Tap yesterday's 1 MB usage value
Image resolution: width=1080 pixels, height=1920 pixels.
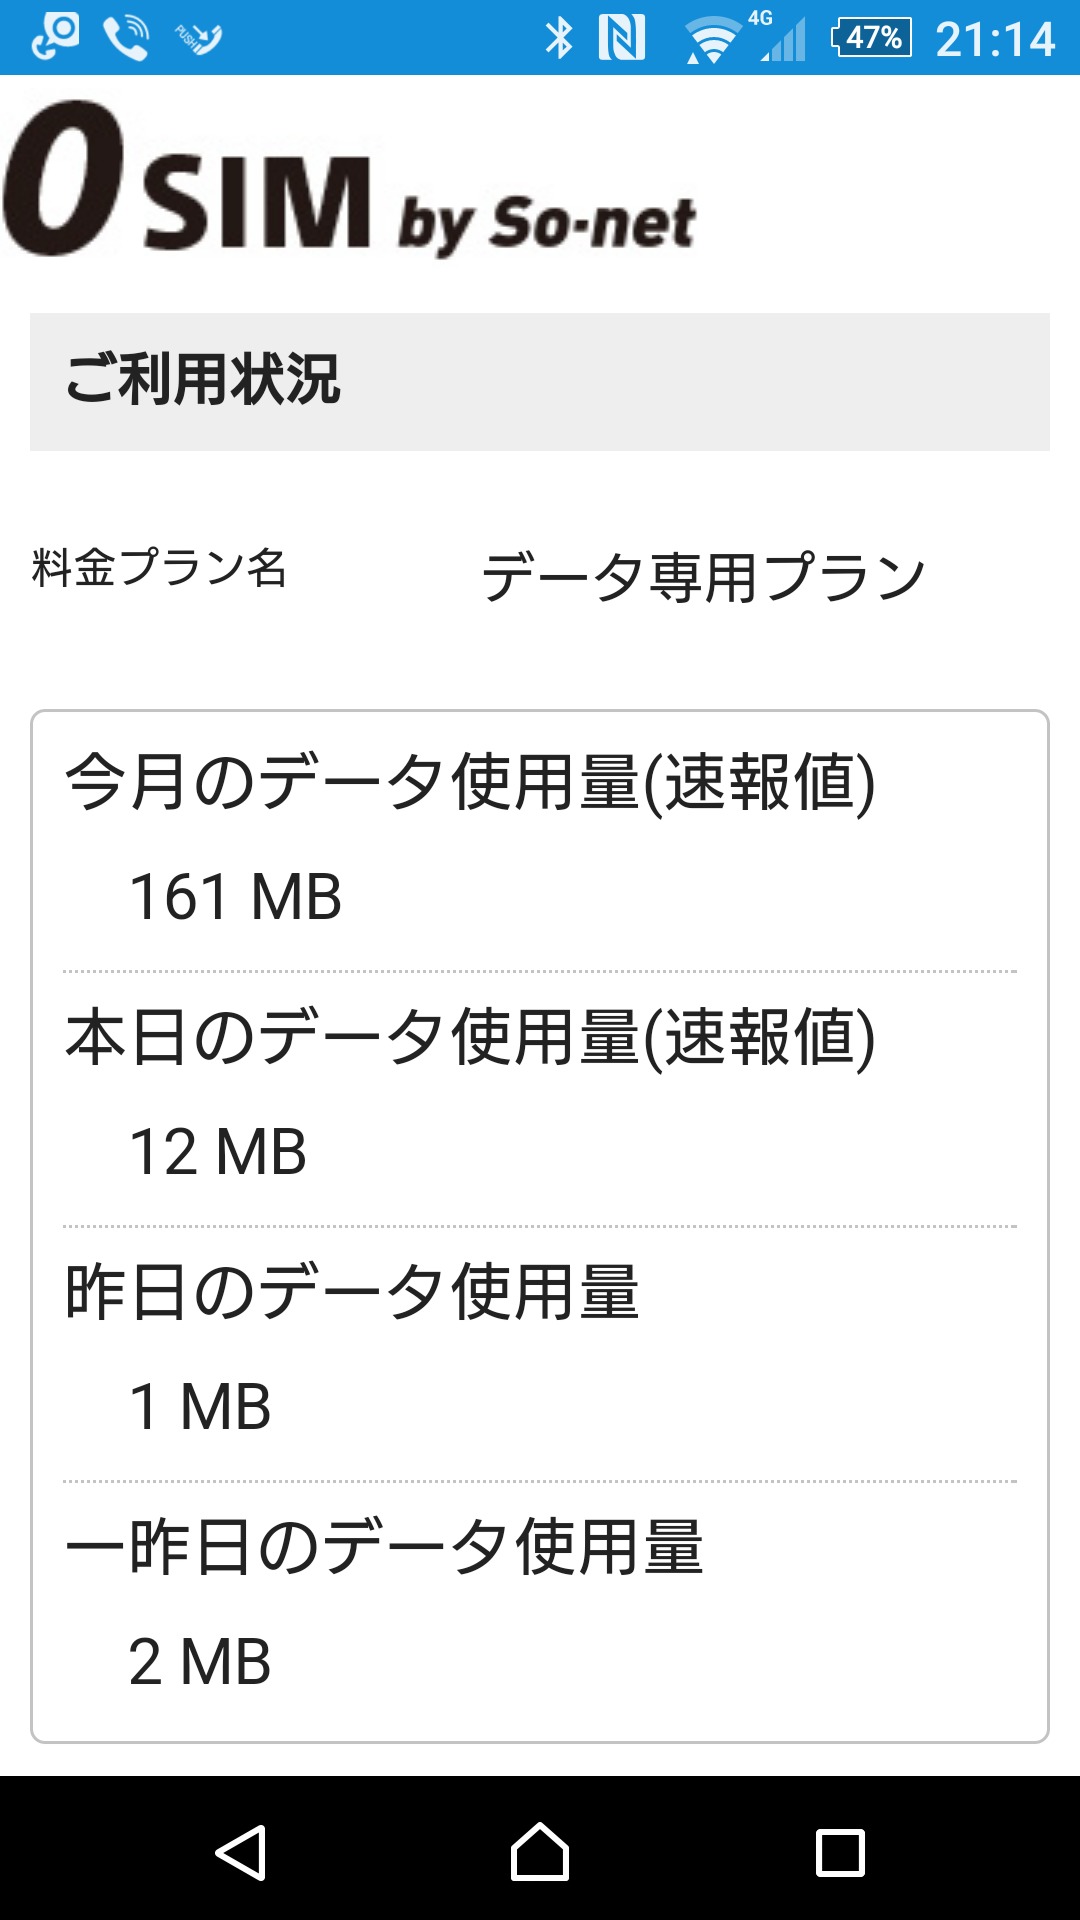click(200, 1406)
